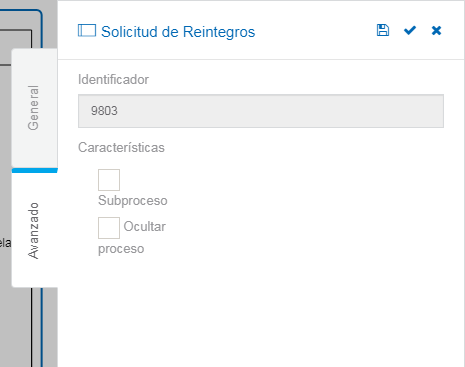Switch to the General tab
The image size is (465, 367).
(34, 108)
